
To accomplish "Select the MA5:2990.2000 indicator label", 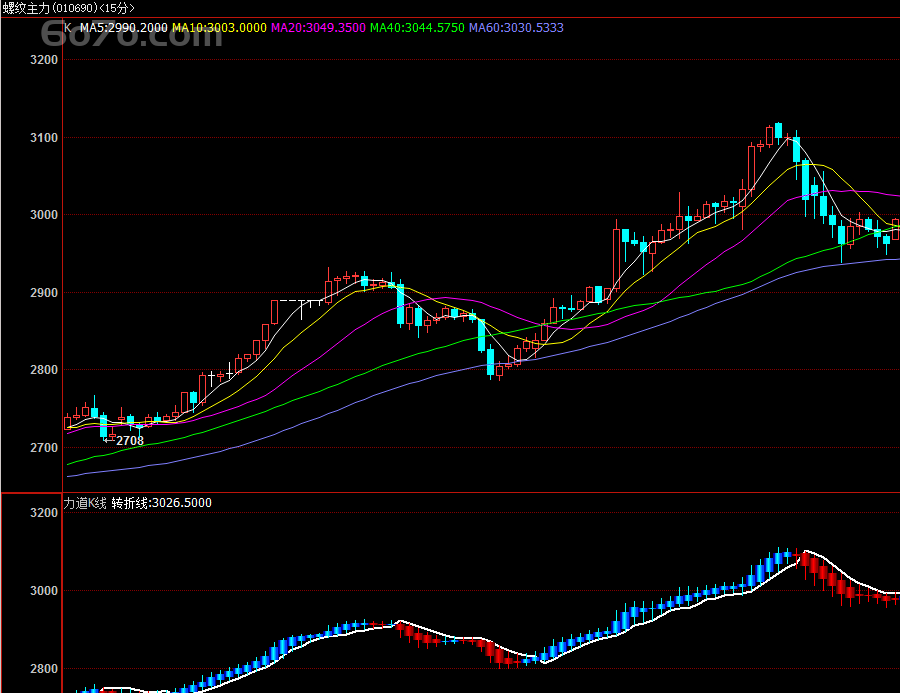I will [123, 28].
